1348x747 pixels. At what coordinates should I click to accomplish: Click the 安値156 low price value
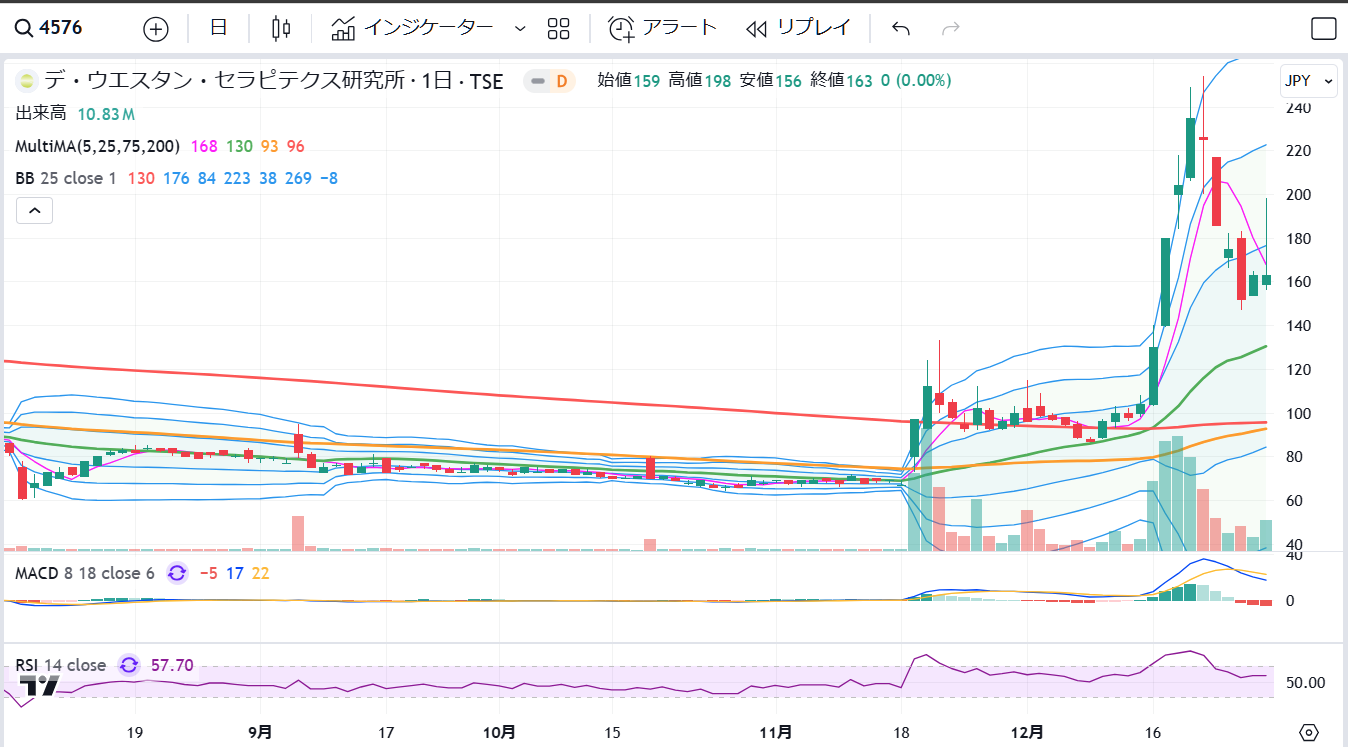tap(771, 81)
